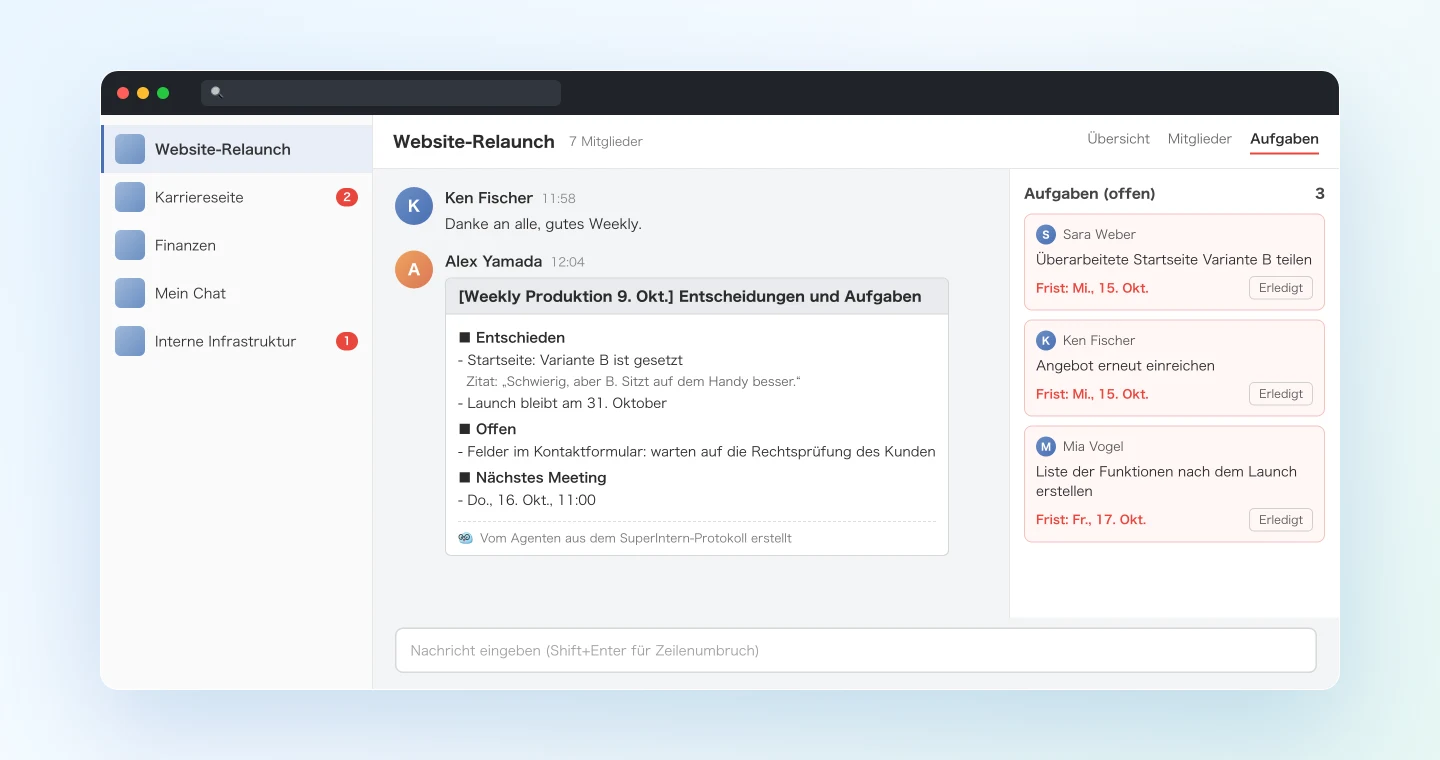Click the Finanzen channel icon

point(130,245)
